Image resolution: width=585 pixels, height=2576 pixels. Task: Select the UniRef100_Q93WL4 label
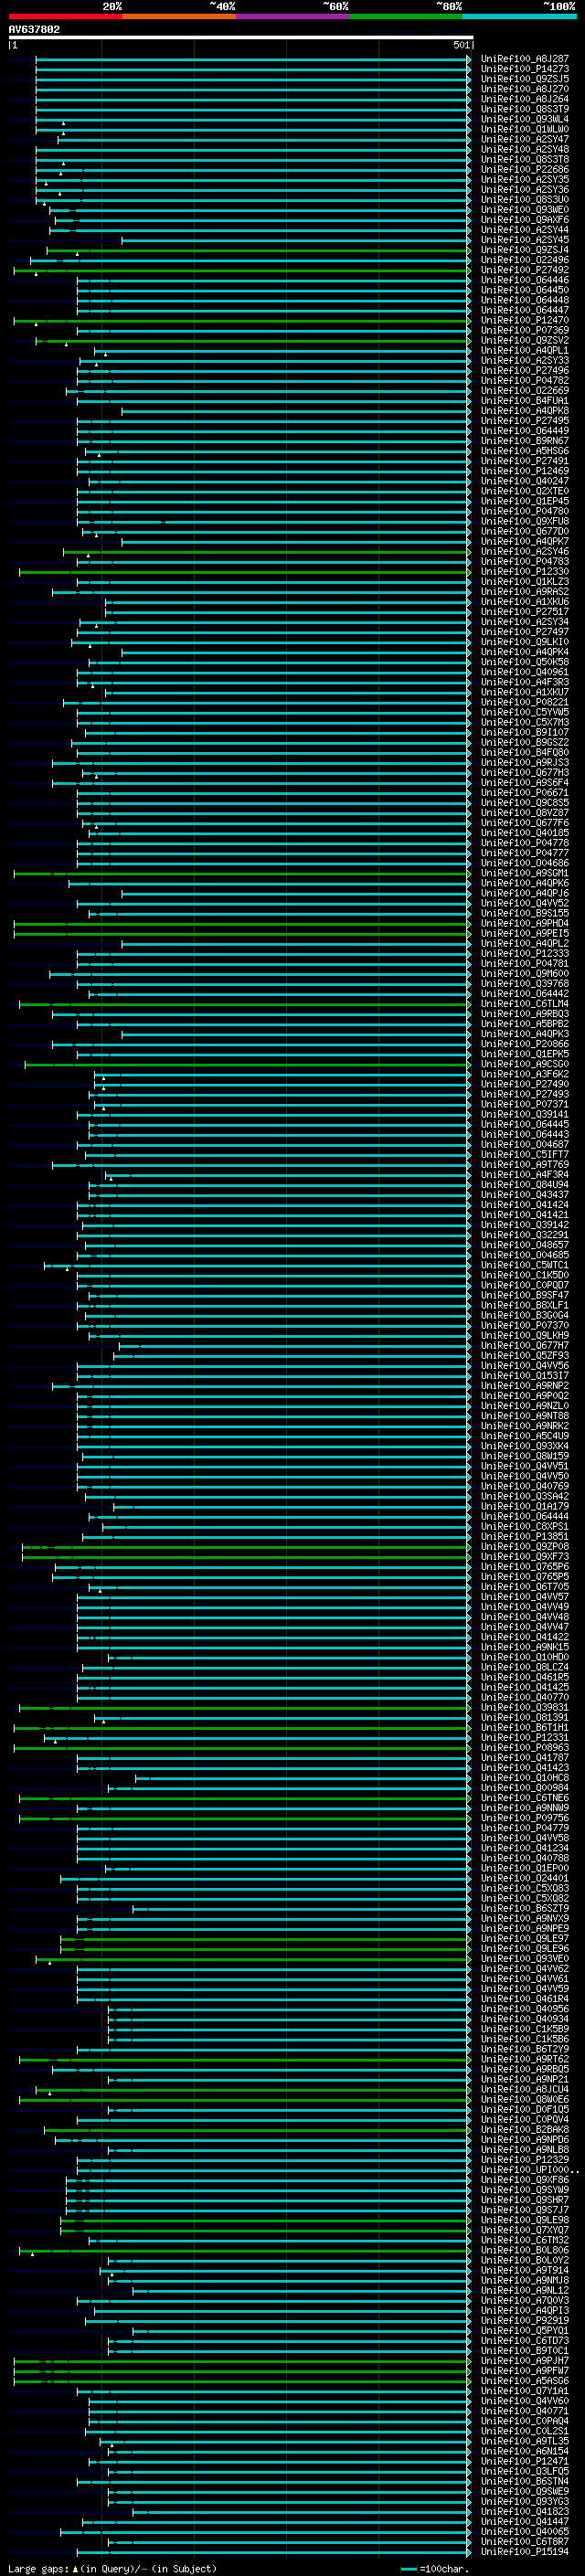[525, 119]
